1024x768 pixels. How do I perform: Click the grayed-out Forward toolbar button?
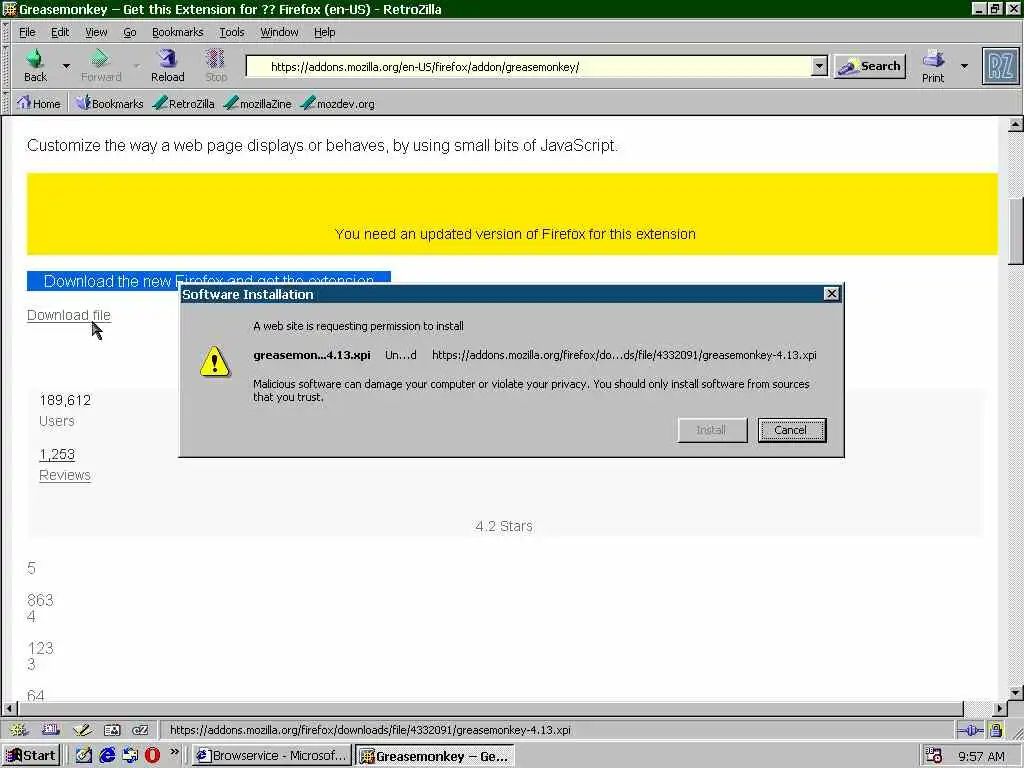pyautogui.click(x=101, y=66)
